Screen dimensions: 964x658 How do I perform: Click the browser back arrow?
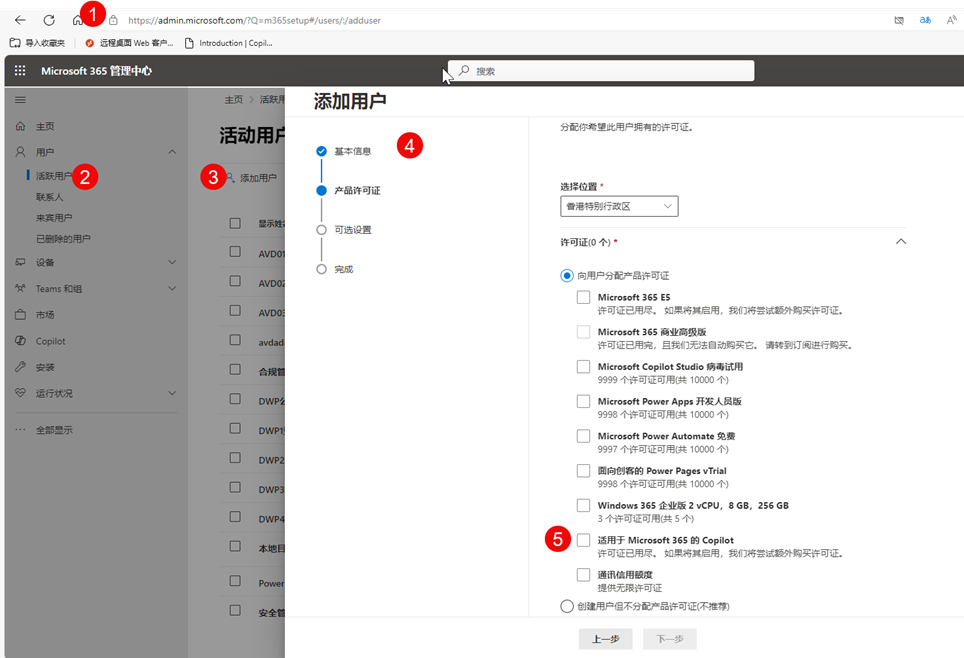click(20, 20)
